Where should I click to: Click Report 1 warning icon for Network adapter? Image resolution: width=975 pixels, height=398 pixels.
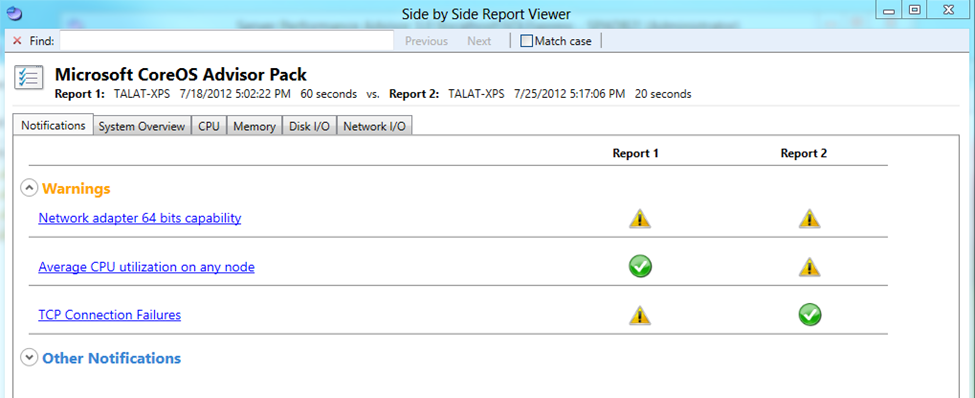[x=640, y=219]
